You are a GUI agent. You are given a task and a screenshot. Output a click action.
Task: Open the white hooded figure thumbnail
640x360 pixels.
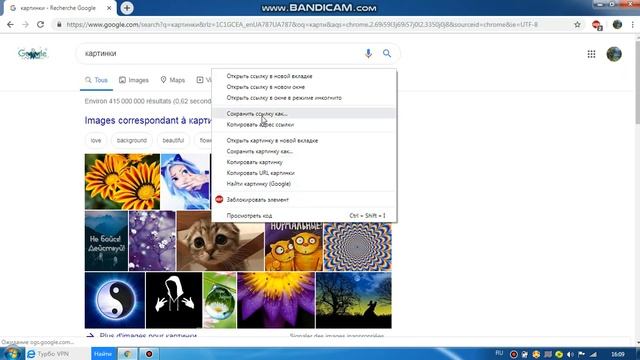tap(174, 300)
